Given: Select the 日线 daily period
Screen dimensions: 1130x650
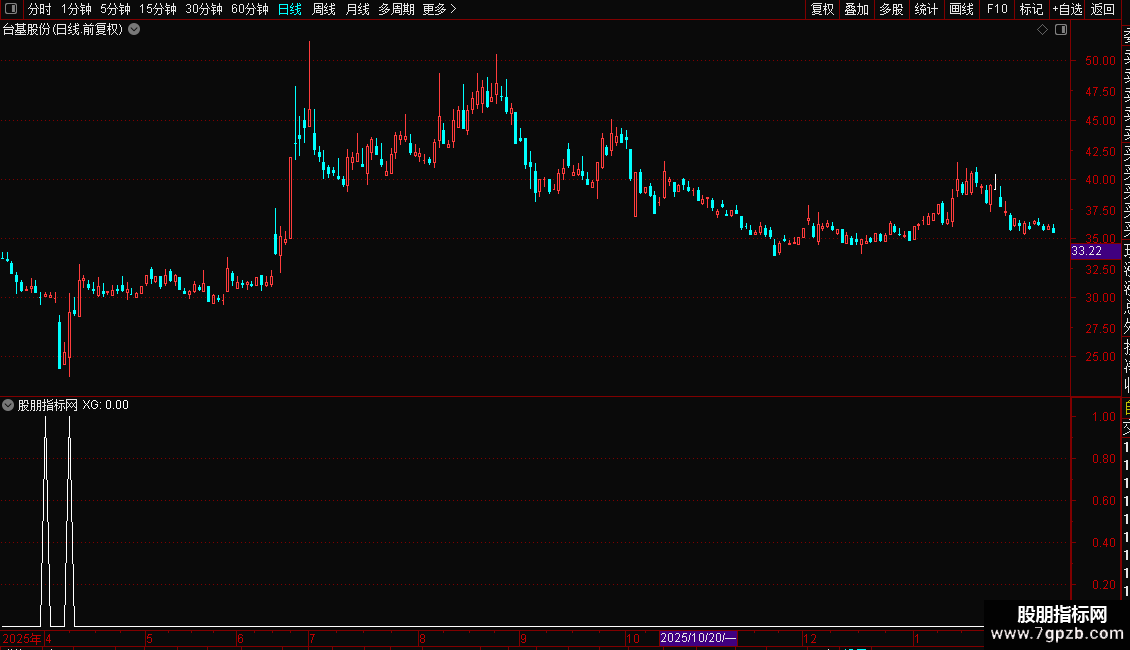Looking at the screenshot, I should point(290,9).
